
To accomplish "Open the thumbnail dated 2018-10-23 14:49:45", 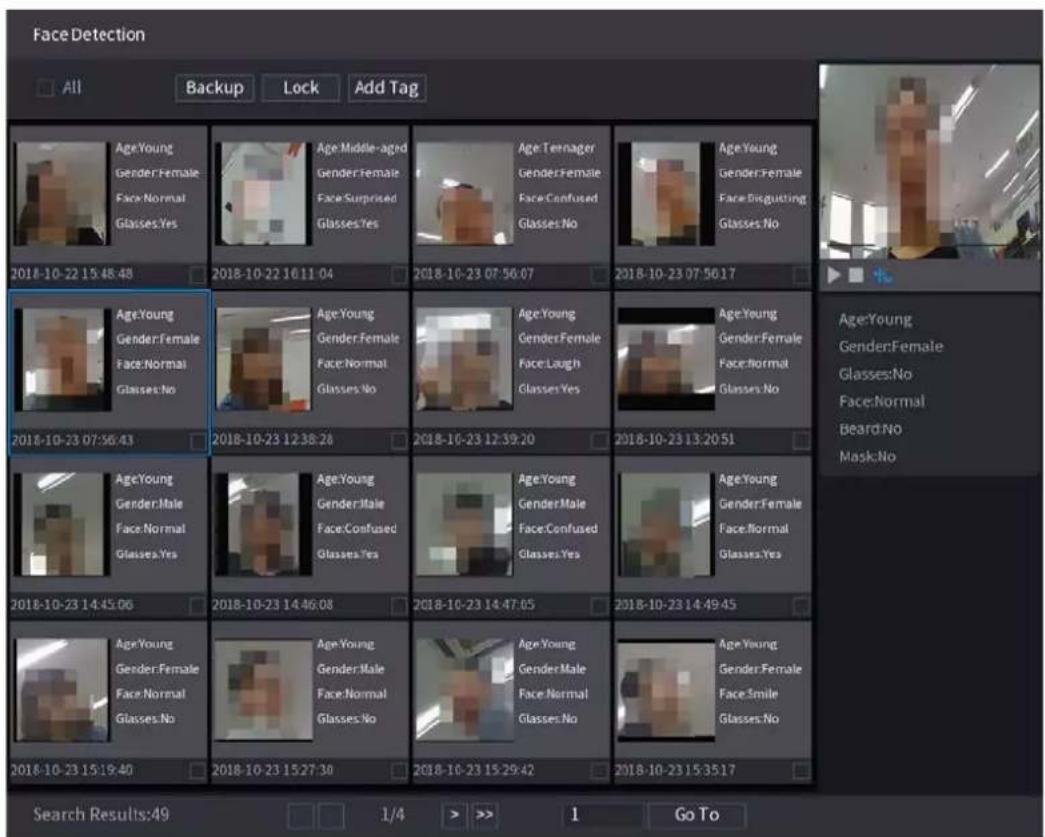I will (666, 524).
